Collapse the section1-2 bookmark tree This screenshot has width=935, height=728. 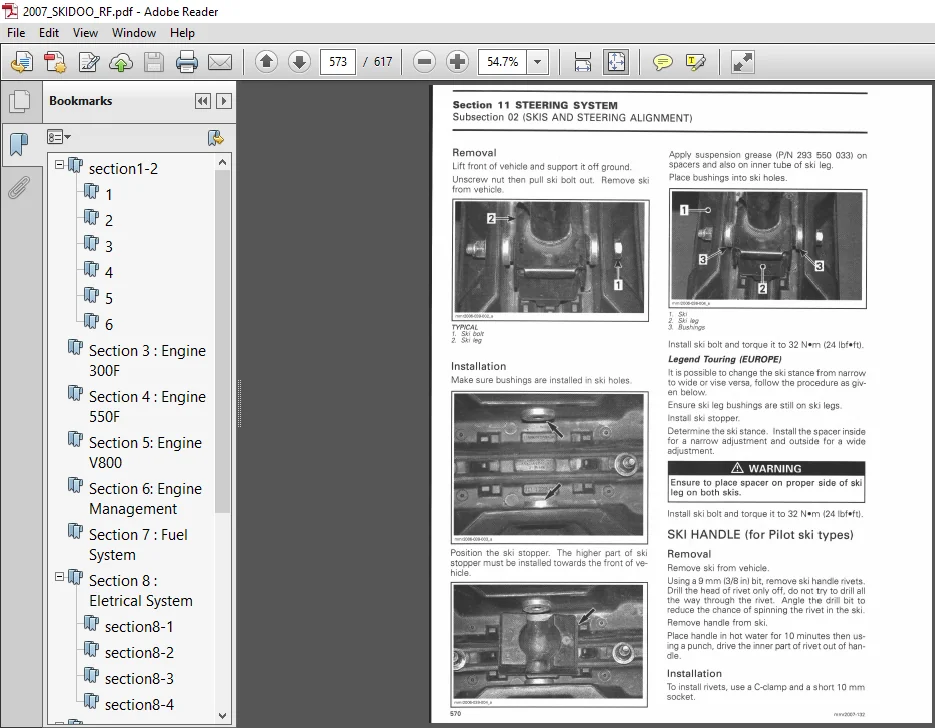click(60, 164)
